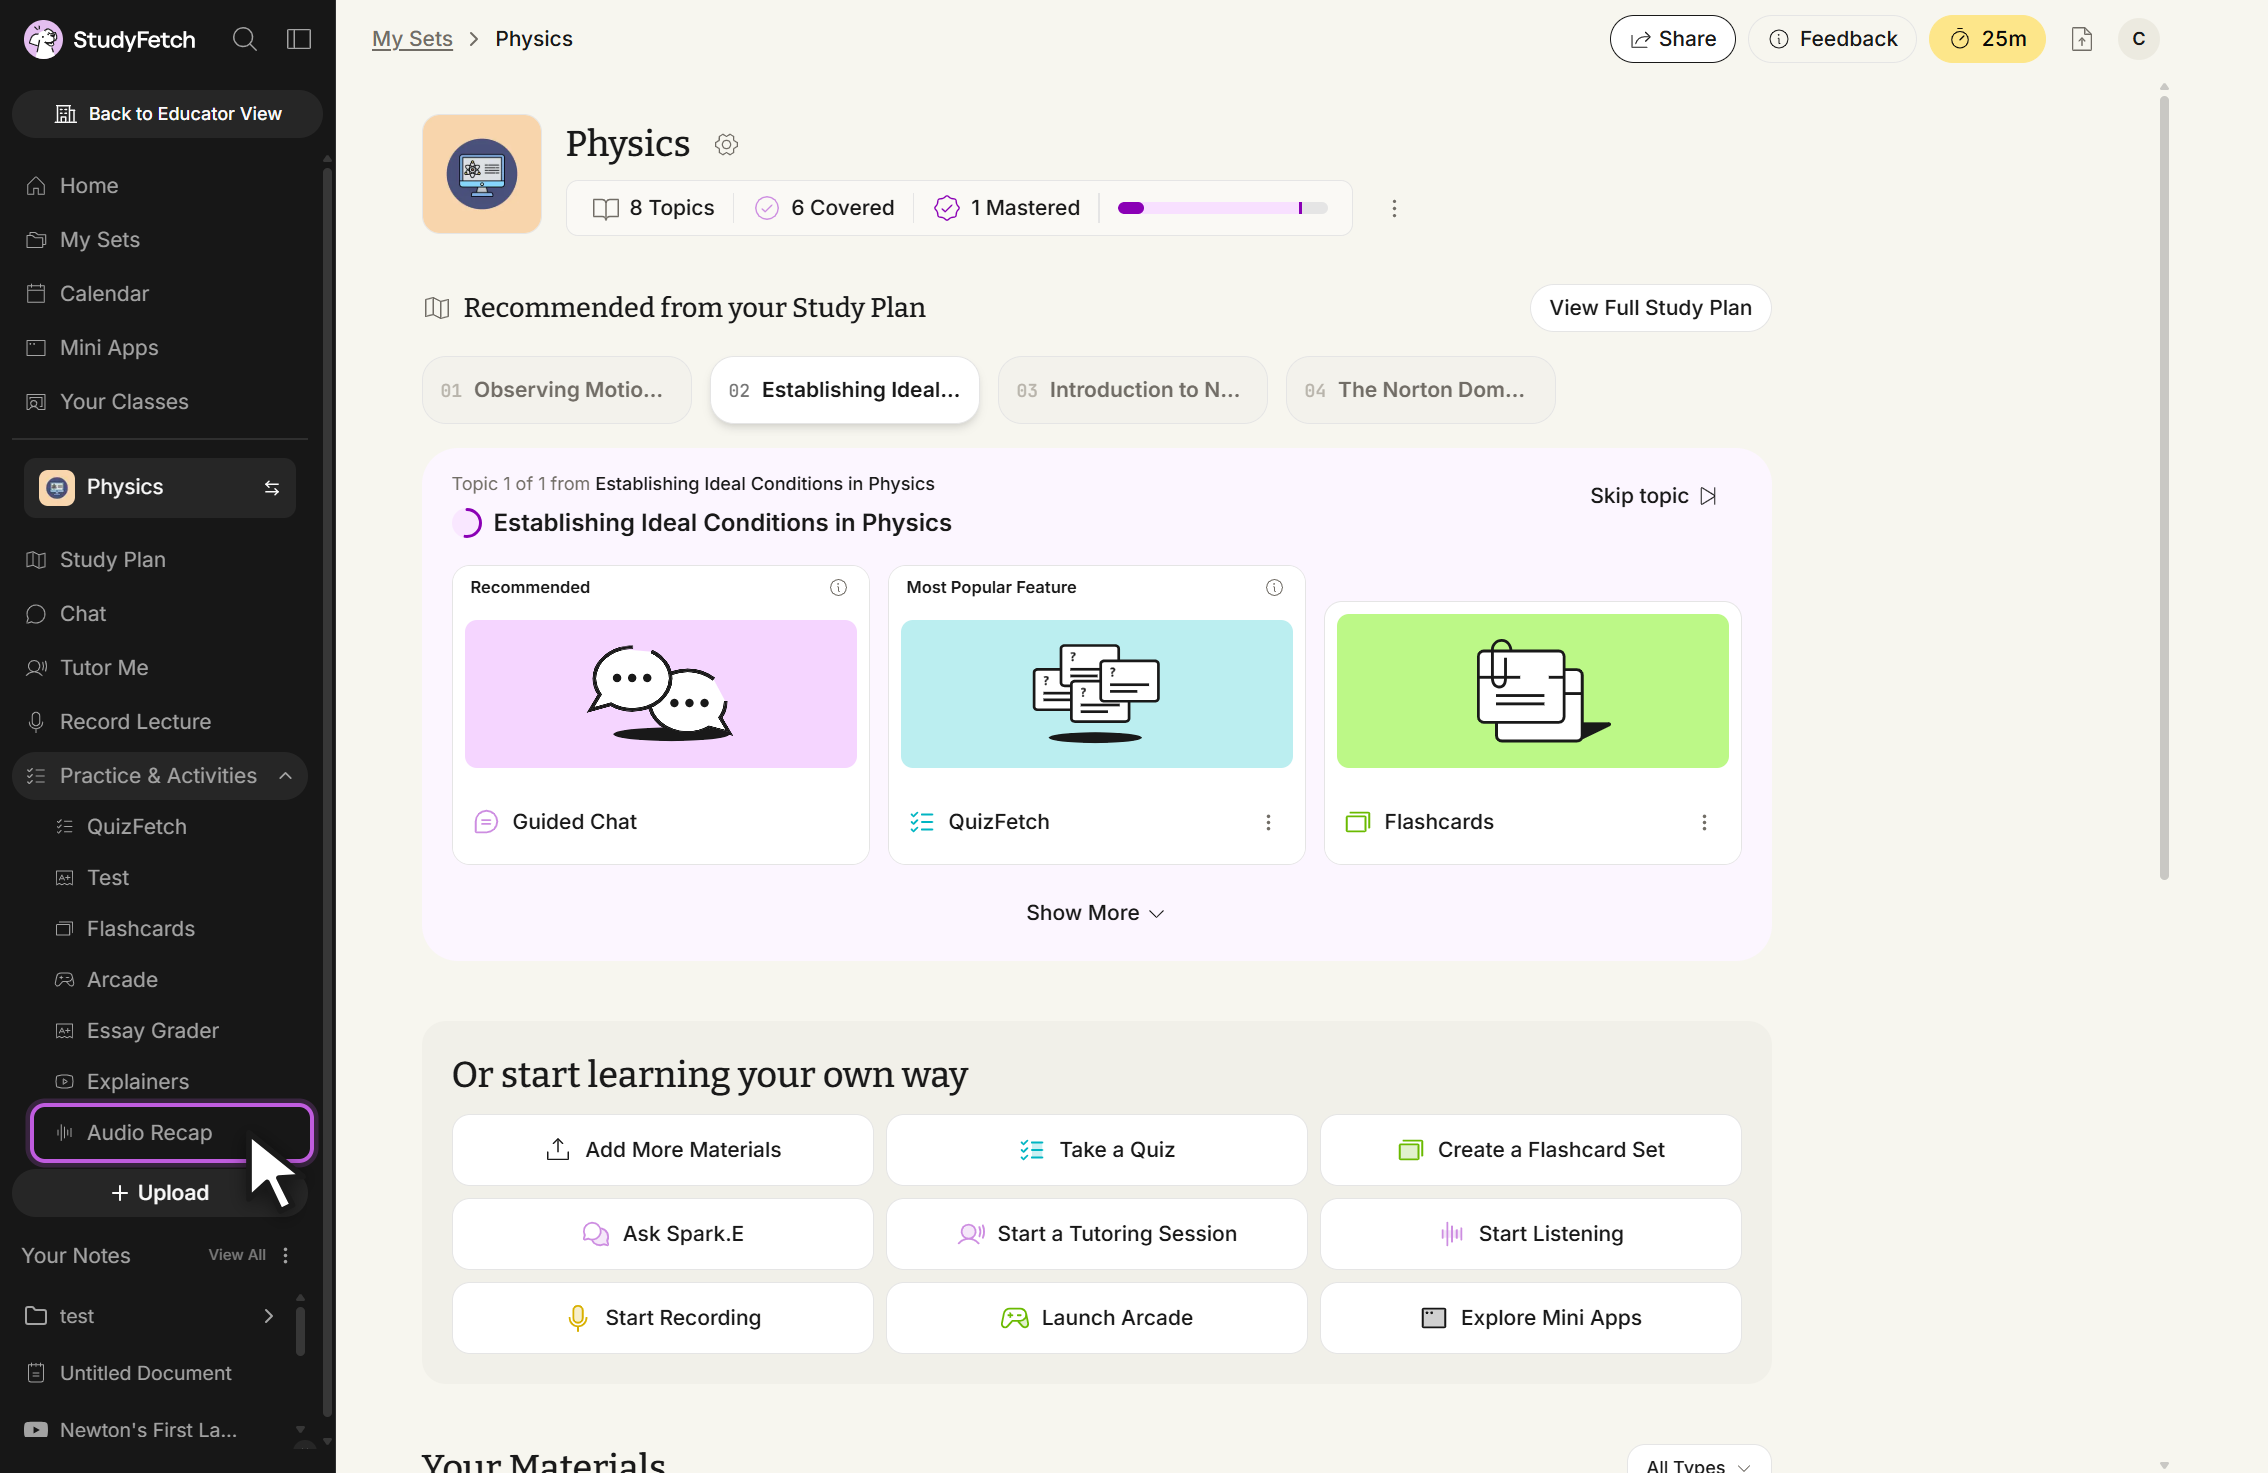Open the three-dot menu beside progress bar
The image size is (2268, 1473).
[1394, 208]
